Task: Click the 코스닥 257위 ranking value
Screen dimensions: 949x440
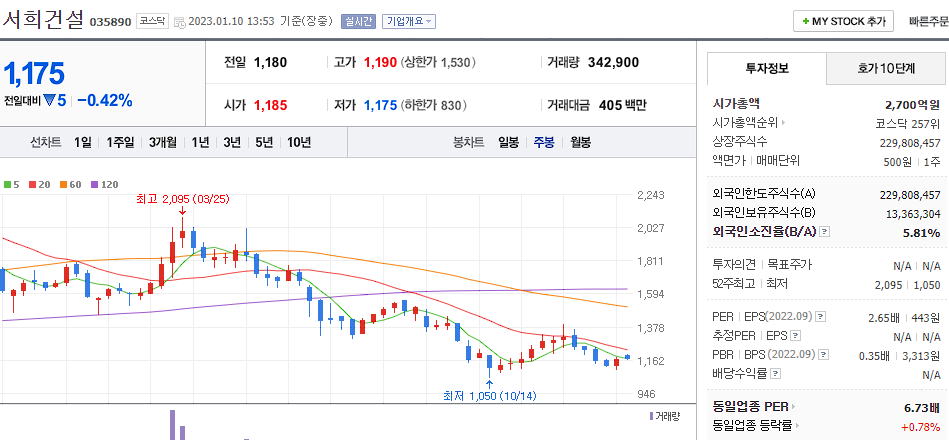Action: (908, 123)
